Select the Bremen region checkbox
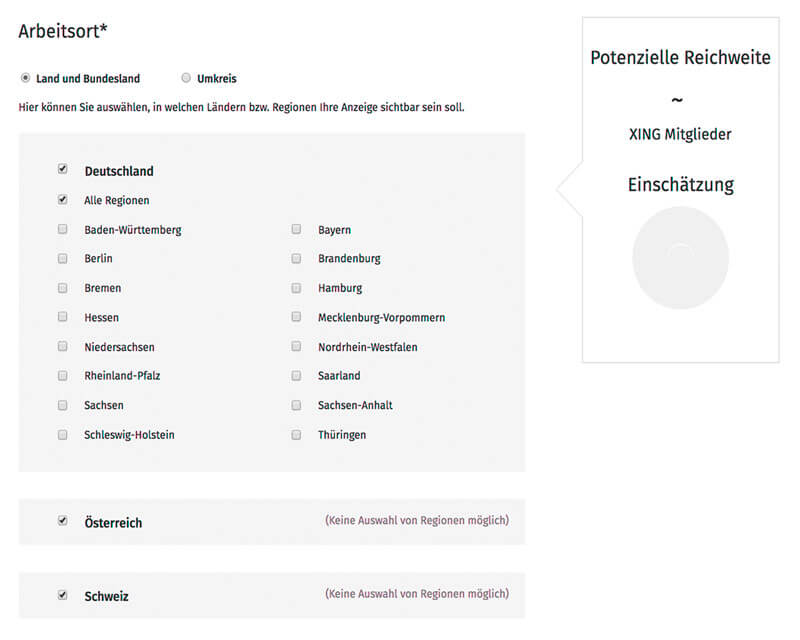 pyautogui.click(x=63, y=288)
